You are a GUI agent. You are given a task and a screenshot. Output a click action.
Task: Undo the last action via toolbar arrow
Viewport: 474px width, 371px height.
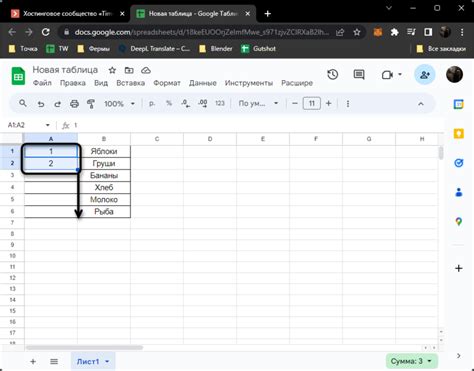41,104
